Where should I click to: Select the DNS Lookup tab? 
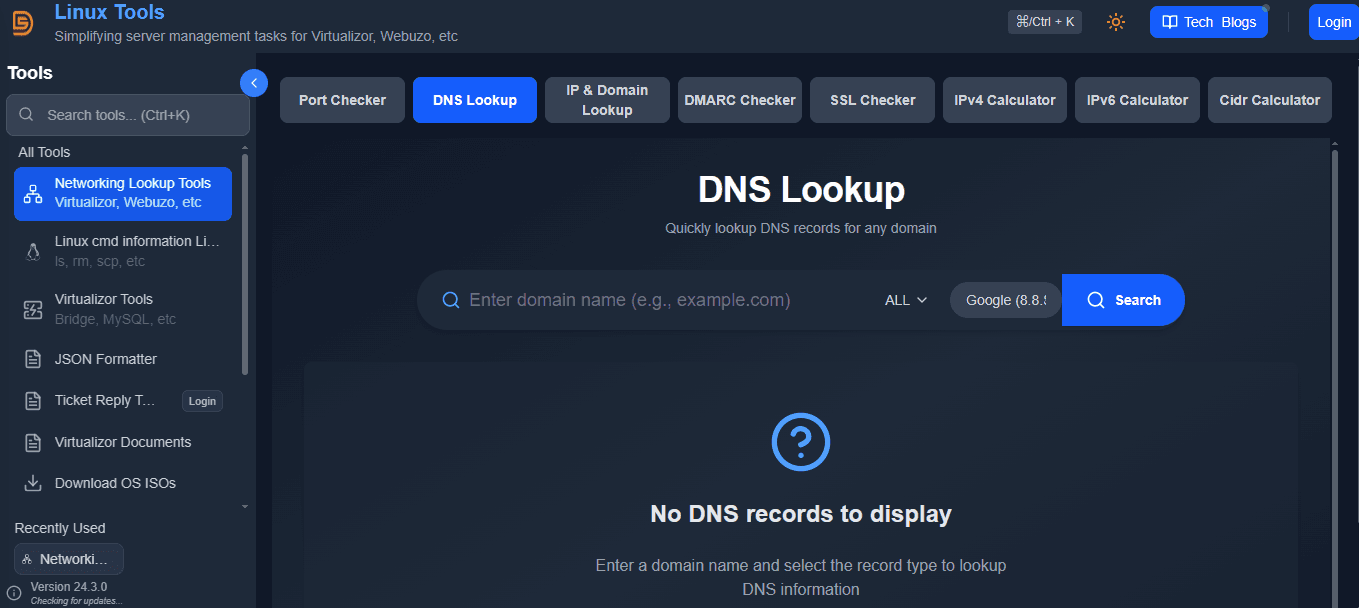(x=475, y=100)
